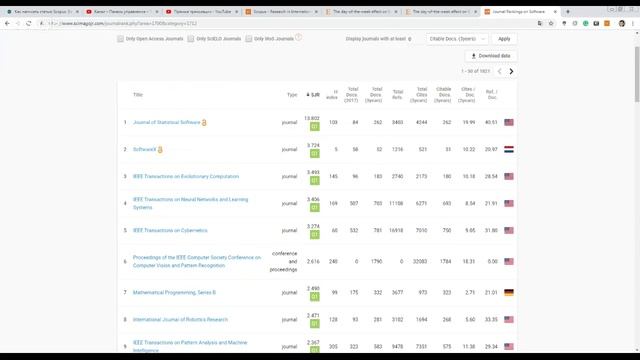The image size is (640, 360).
Task: Sort the table by the SJR column
Action: pos(313,95)
